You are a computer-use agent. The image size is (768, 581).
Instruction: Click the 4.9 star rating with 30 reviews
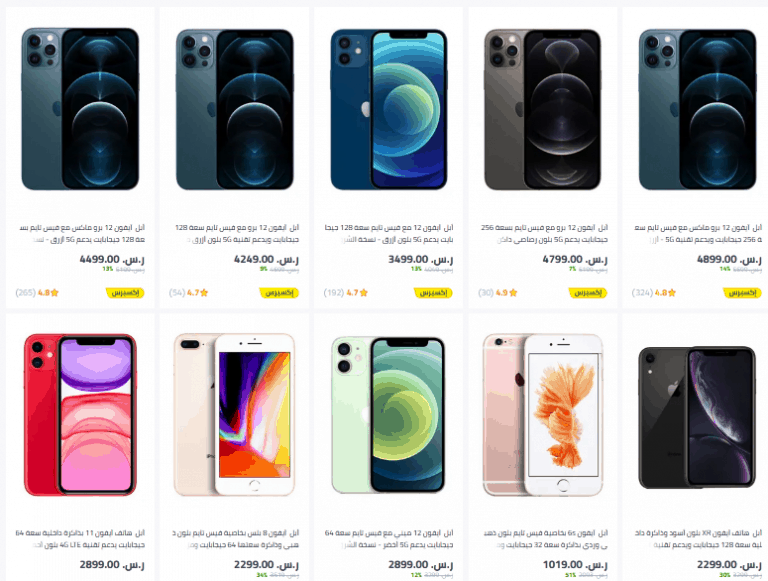(498, 293)
